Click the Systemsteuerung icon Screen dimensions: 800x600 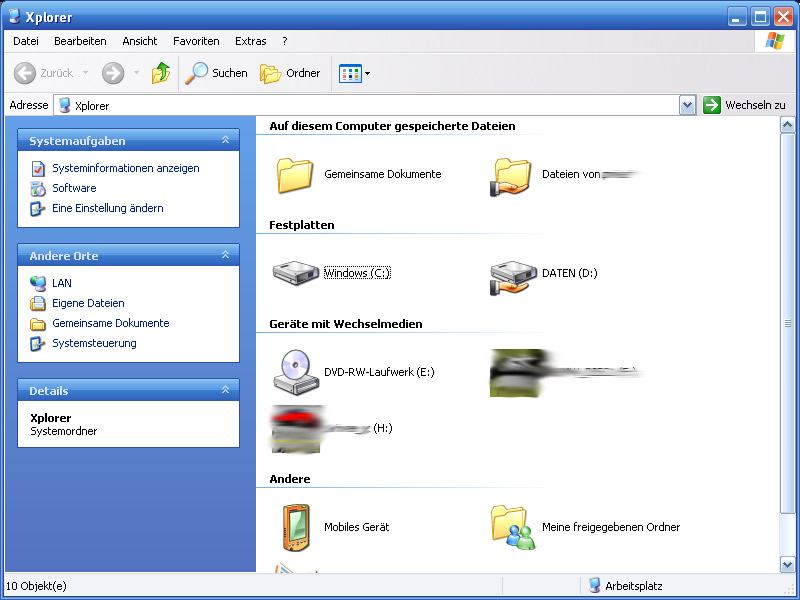tap(38, 344)
